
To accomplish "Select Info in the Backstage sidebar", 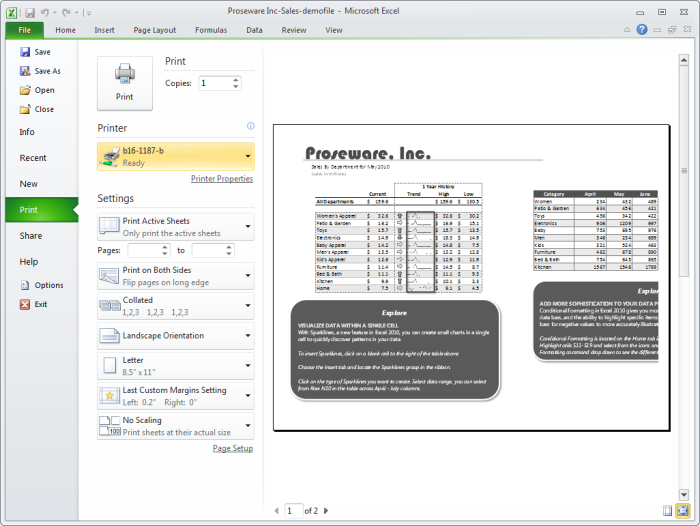I will pyautogui.click(x=42, y=132).
